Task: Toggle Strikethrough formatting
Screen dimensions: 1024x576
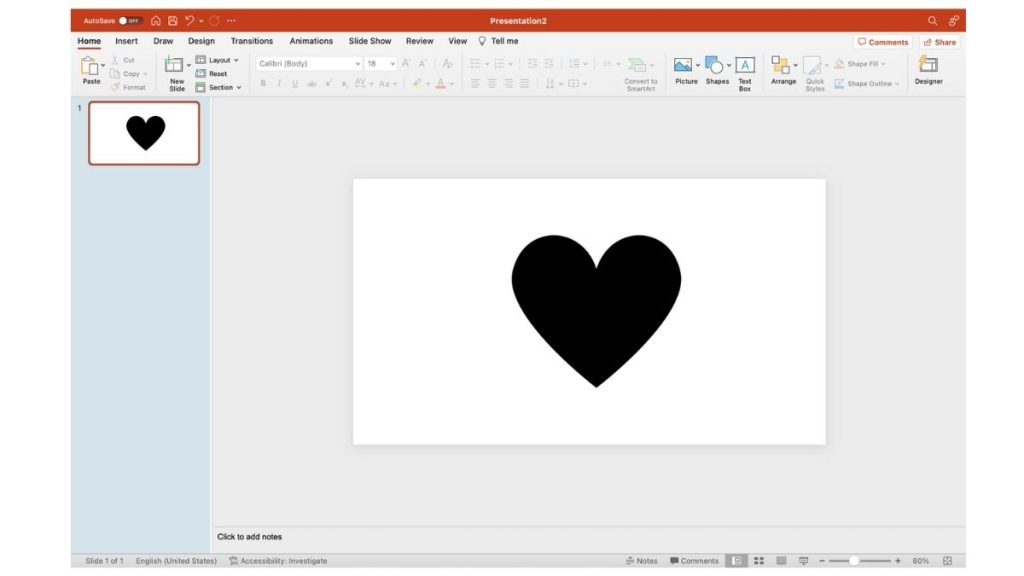Action: pyautogui.click(x=312, y=84)
